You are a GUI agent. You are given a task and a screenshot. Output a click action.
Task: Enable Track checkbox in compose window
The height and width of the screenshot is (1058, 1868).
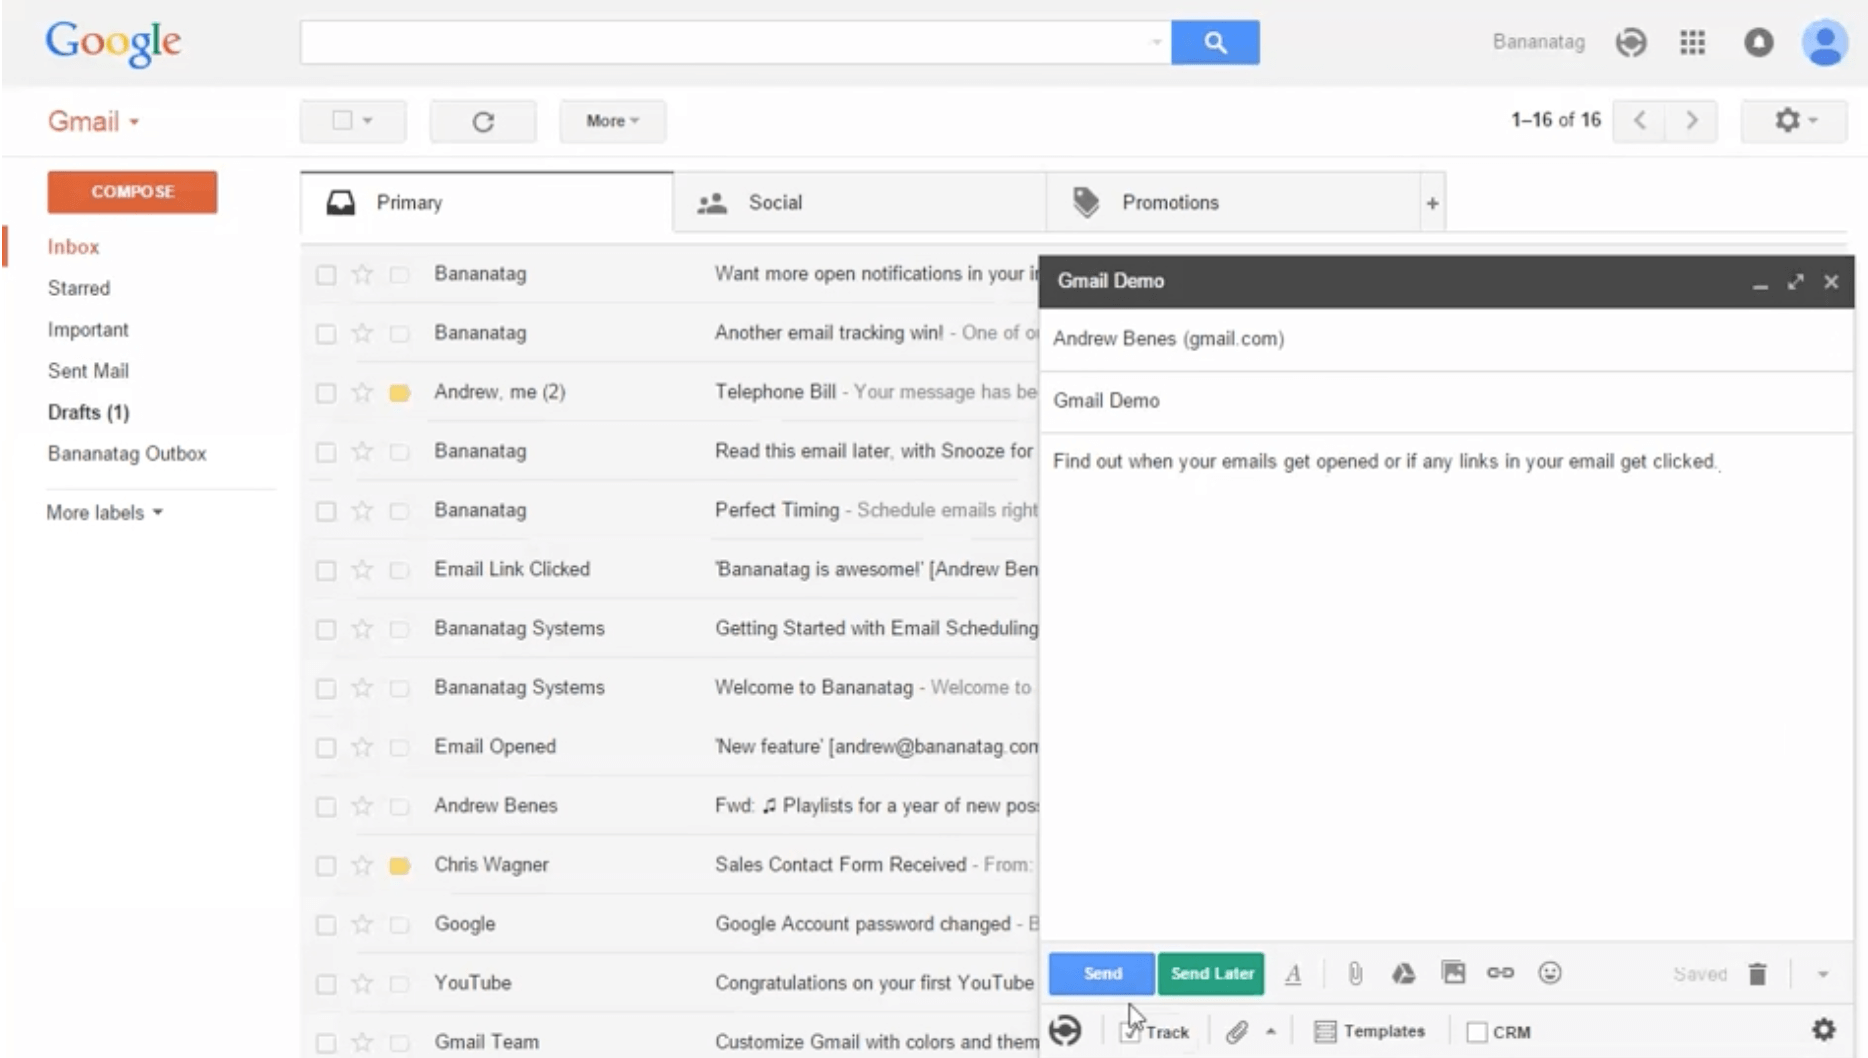pos(1130,1032)
